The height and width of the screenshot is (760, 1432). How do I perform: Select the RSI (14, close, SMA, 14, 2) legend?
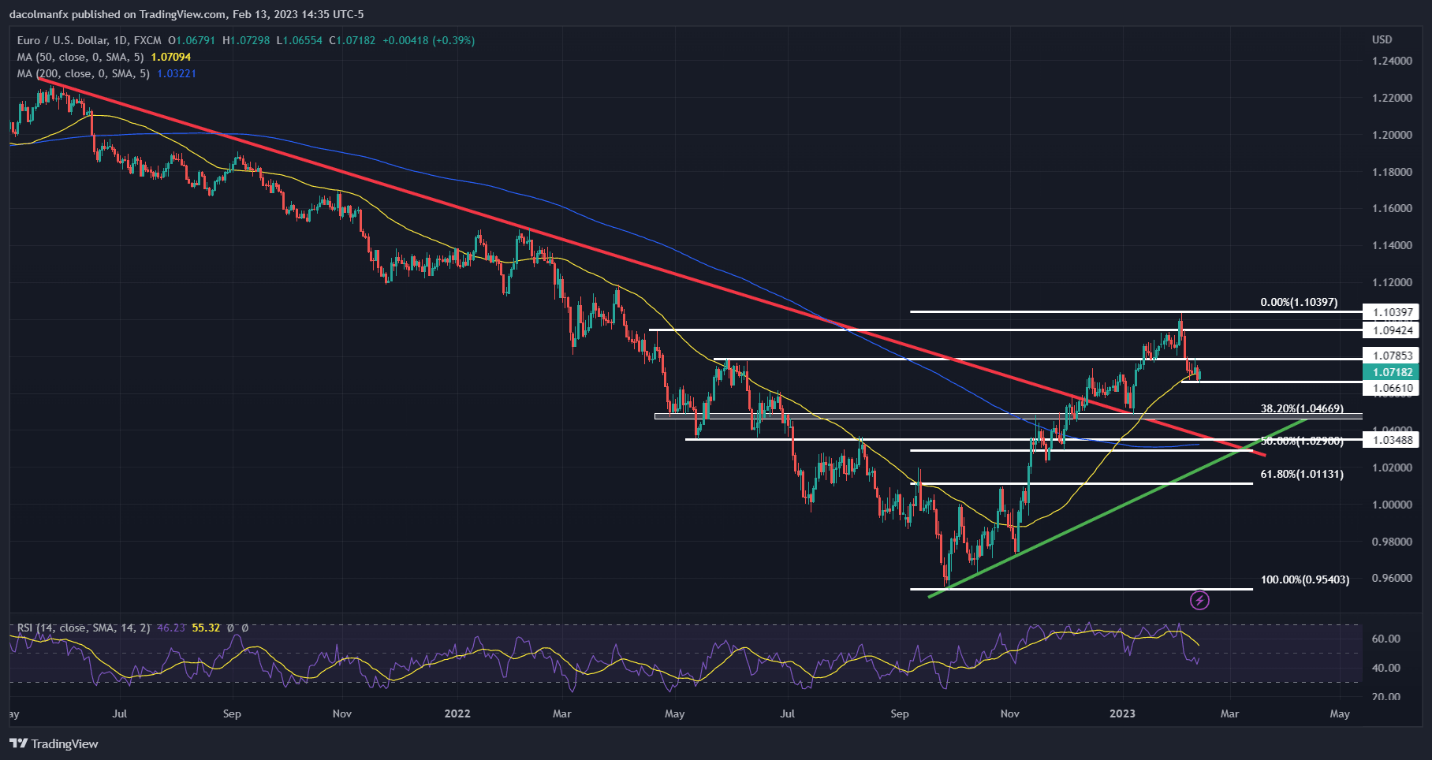pos(83,628)
